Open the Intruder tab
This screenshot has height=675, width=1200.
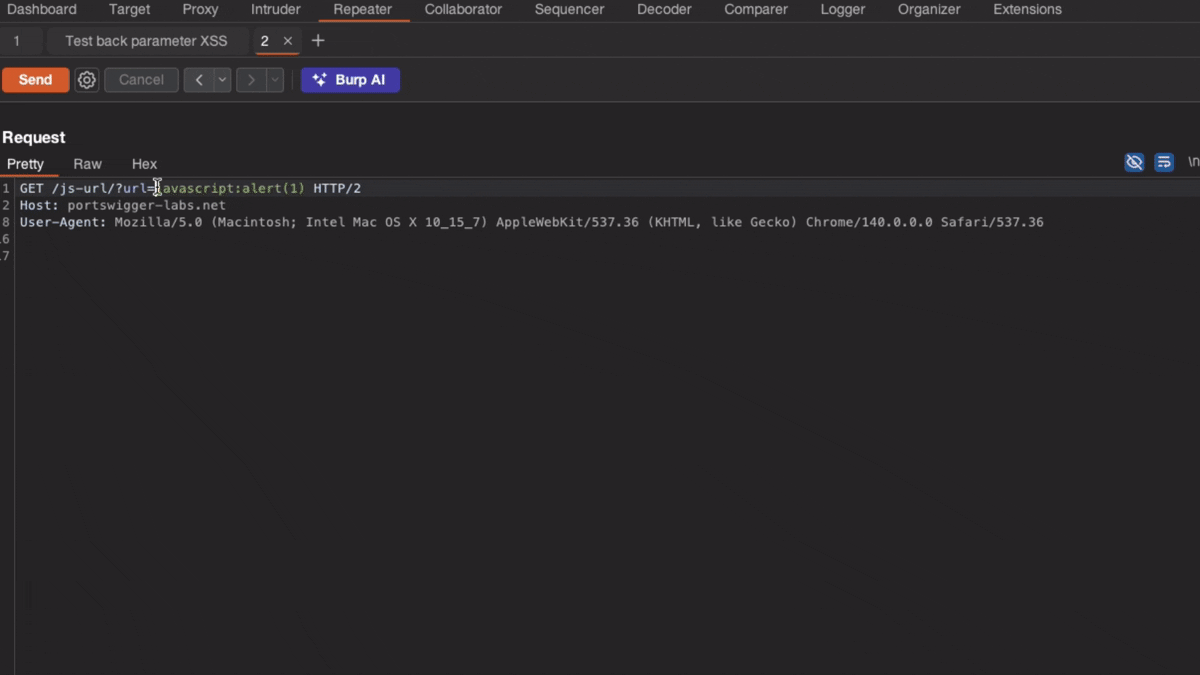click(x=276, y=10)
